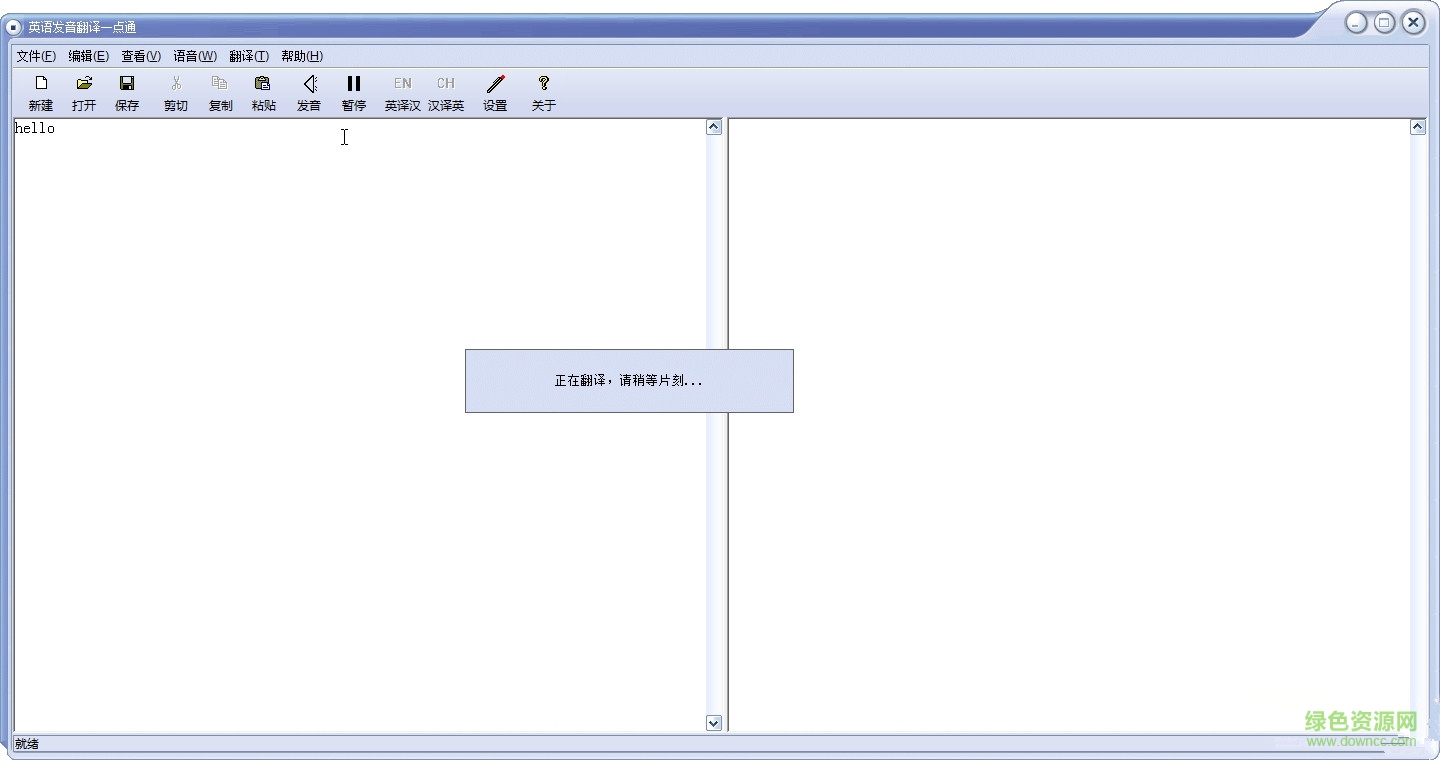
Task: Click left pane scrollbar up arrow
Action: click(x=714, y=127)
